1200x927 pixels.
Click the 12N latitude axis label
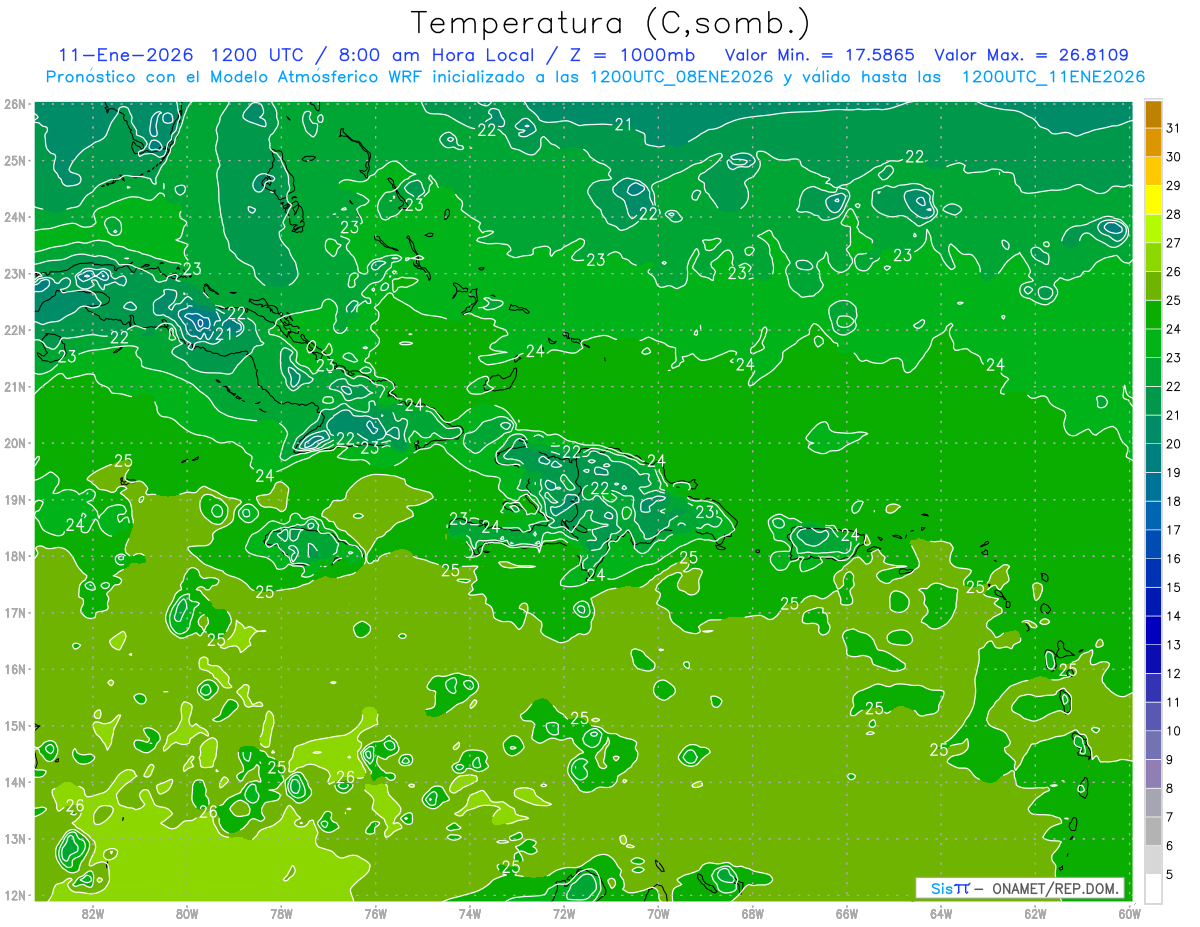[14, 895]
